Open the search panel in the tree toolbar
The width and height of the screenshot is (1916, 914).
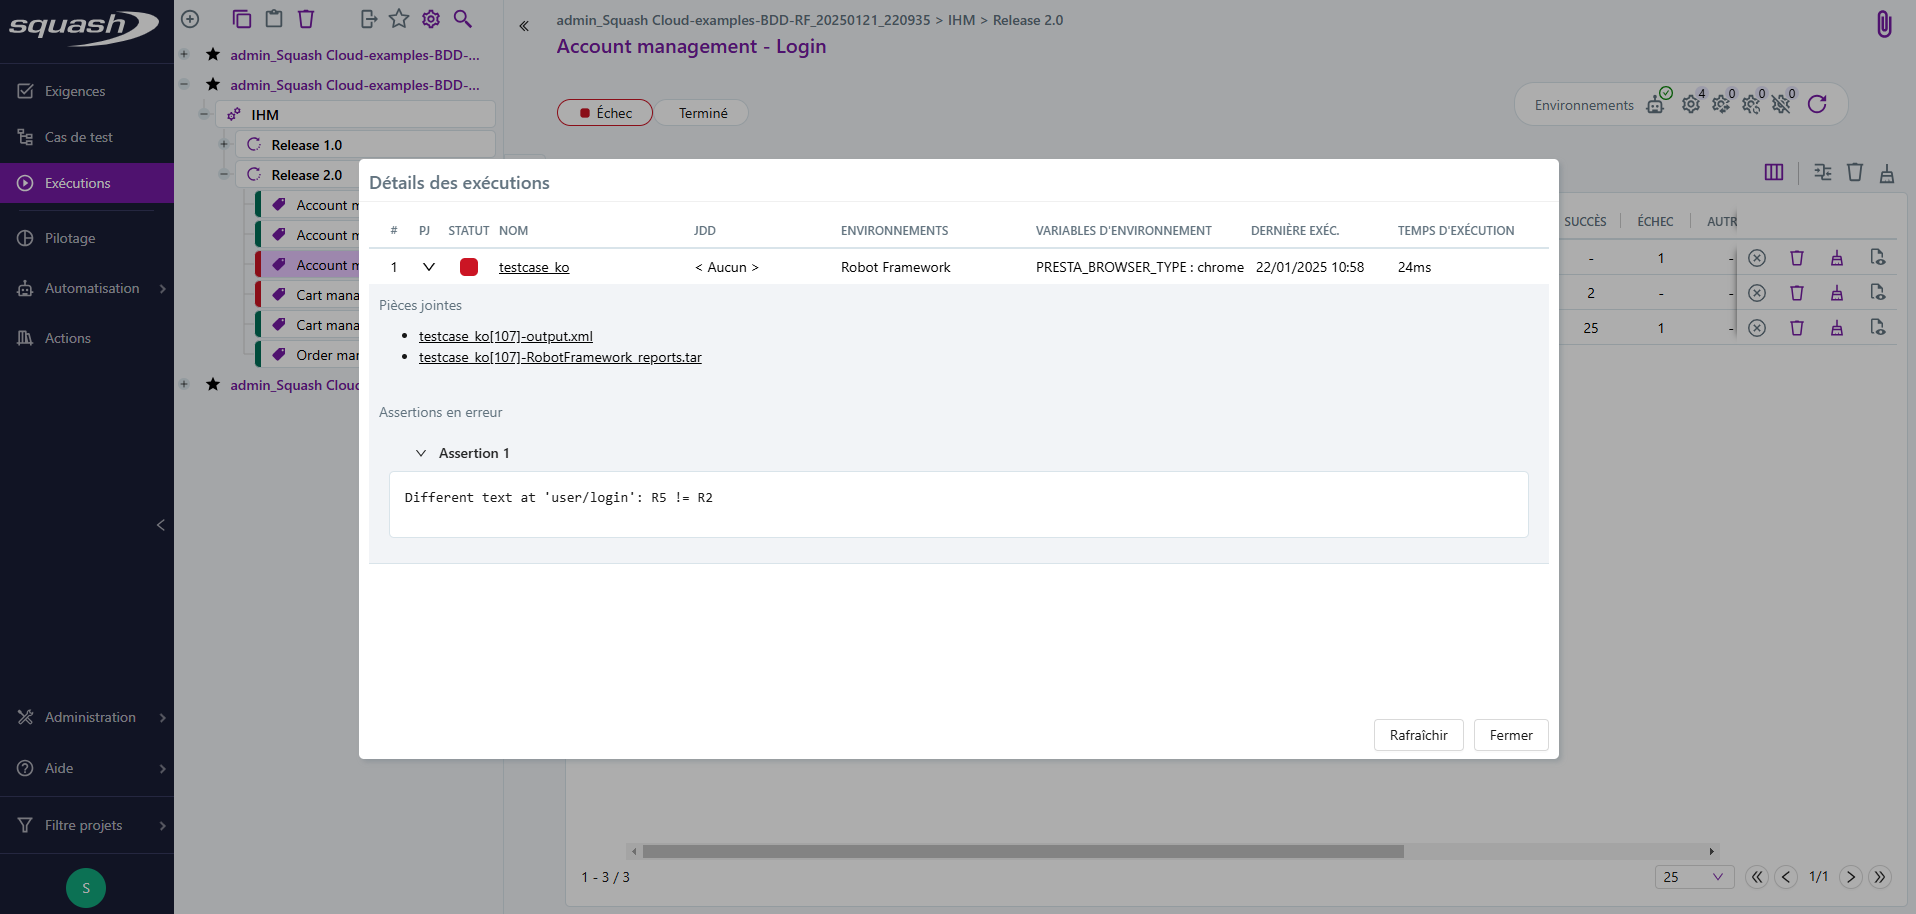[462, 18]
